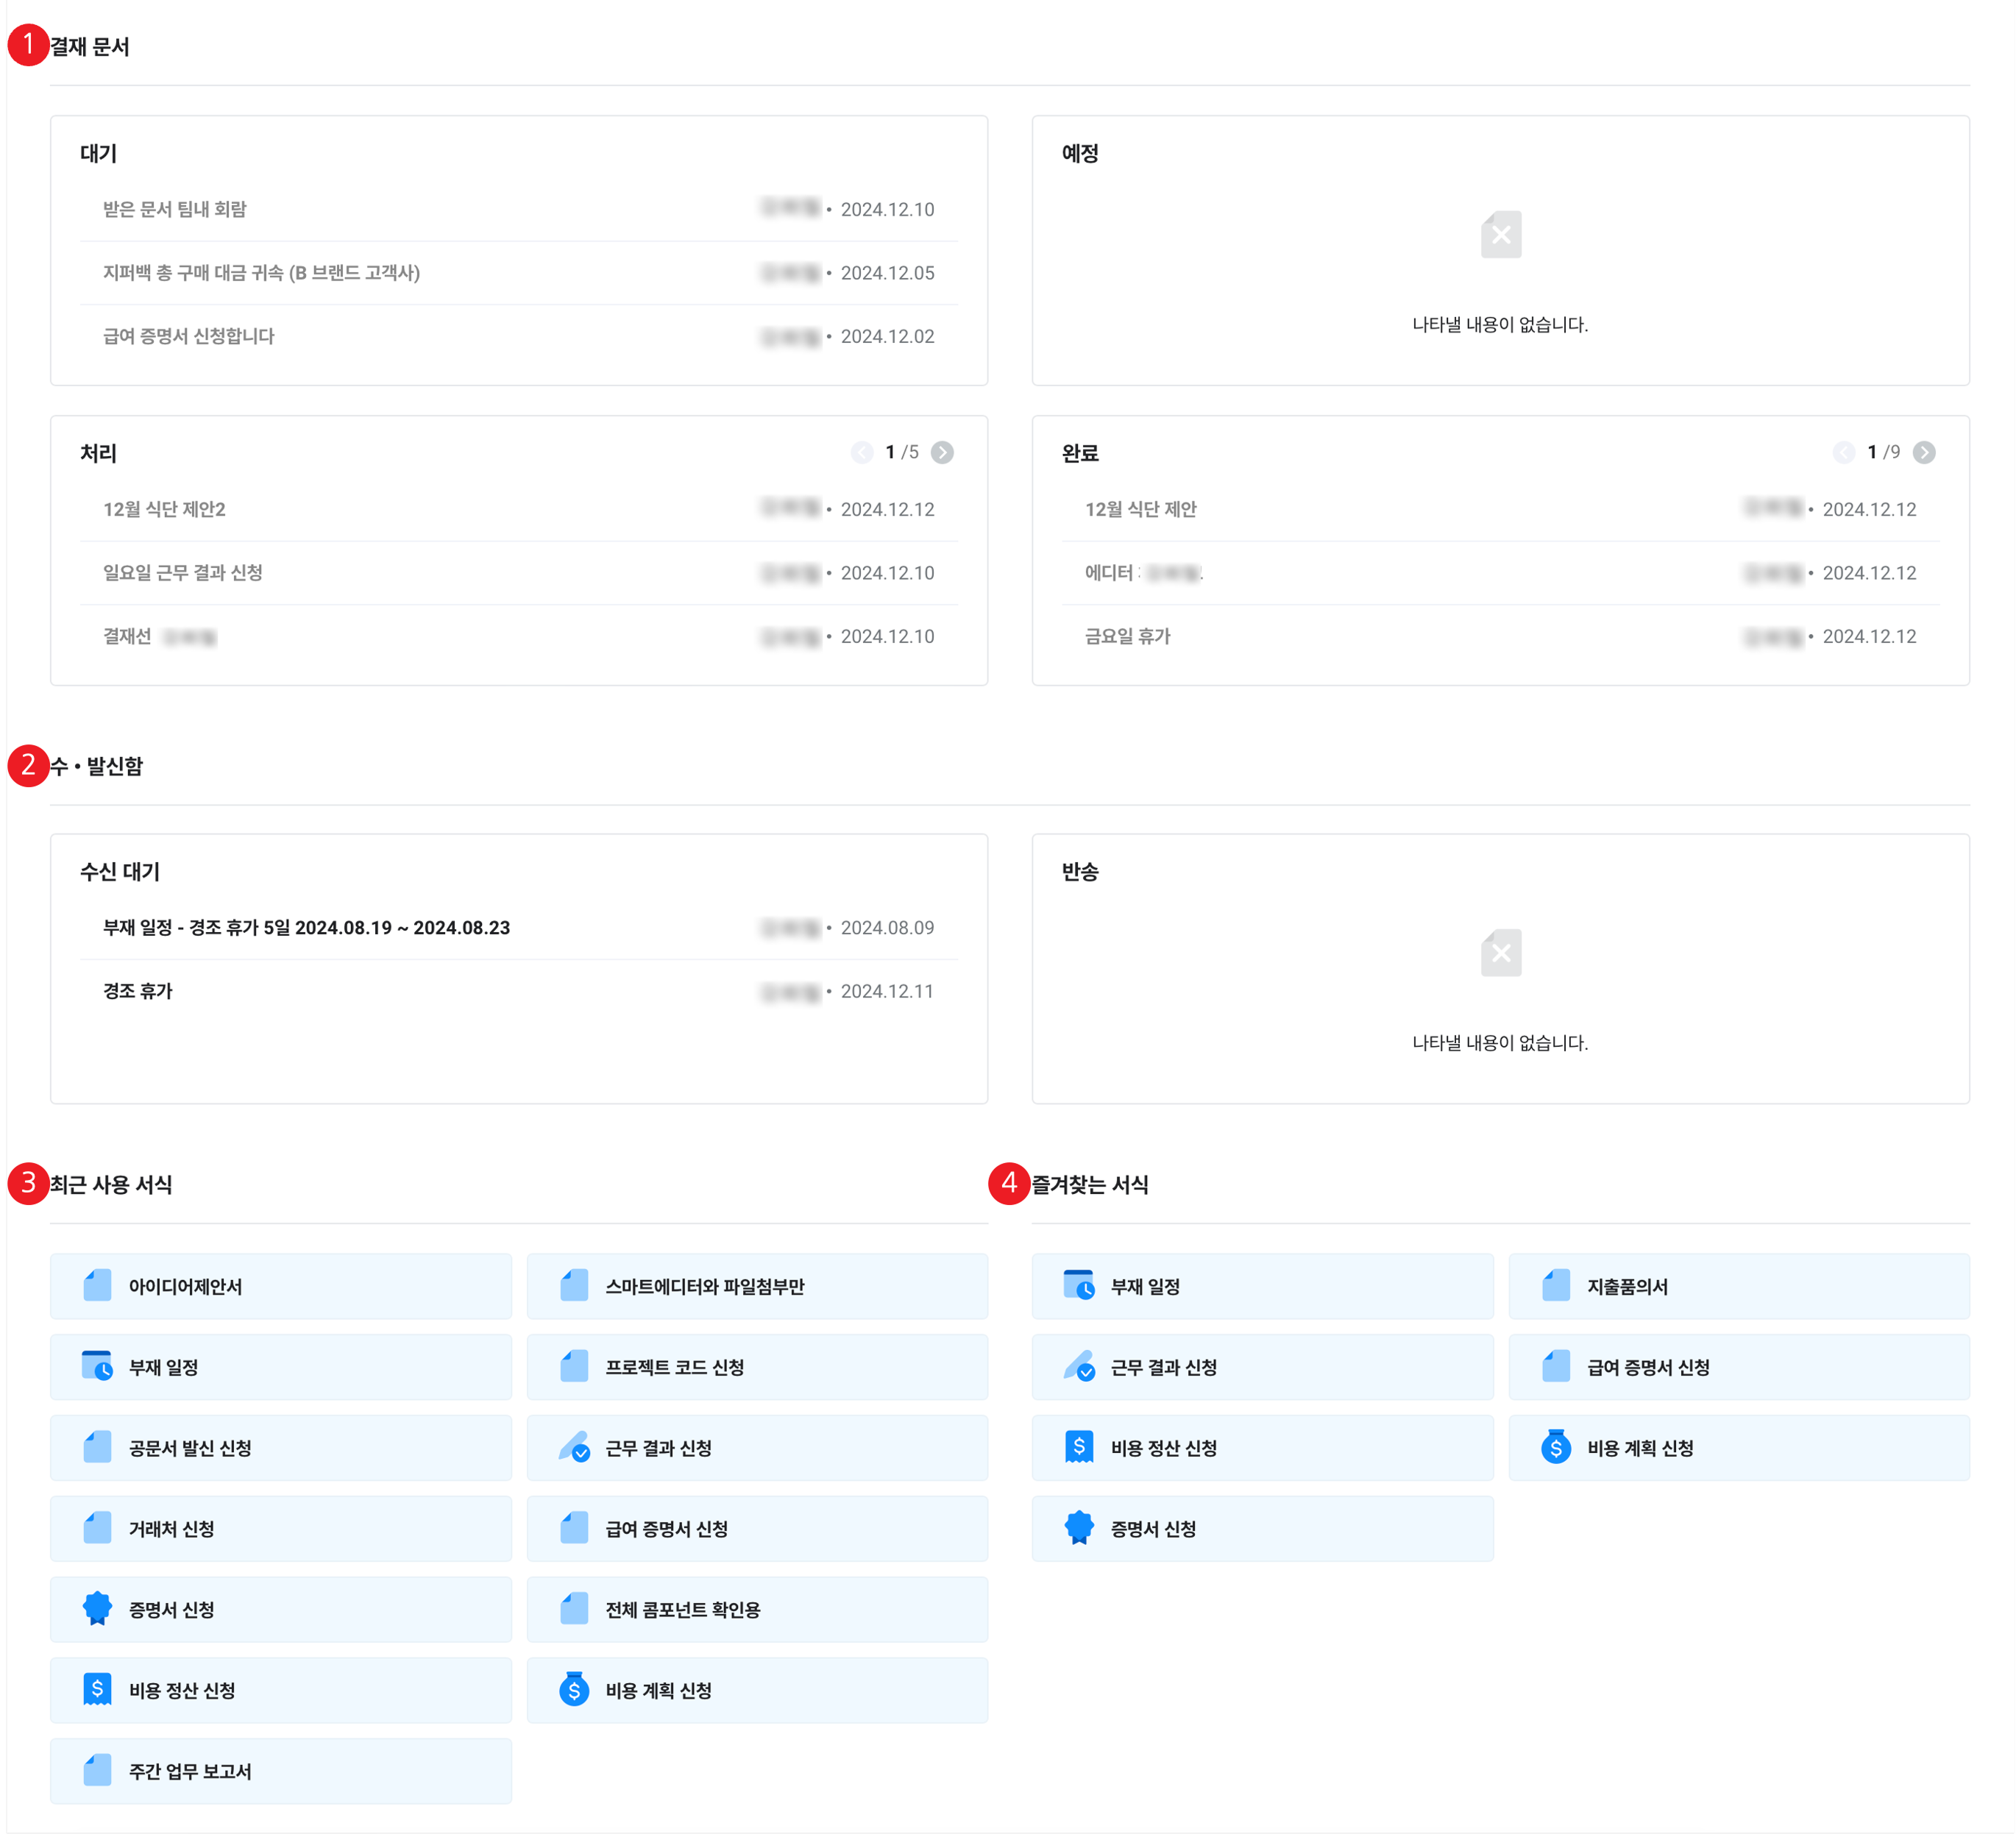Click 비용 계획 신청 money bag icon in favorites
Viewport: 2016px width, 1834px height.
1555,1447
